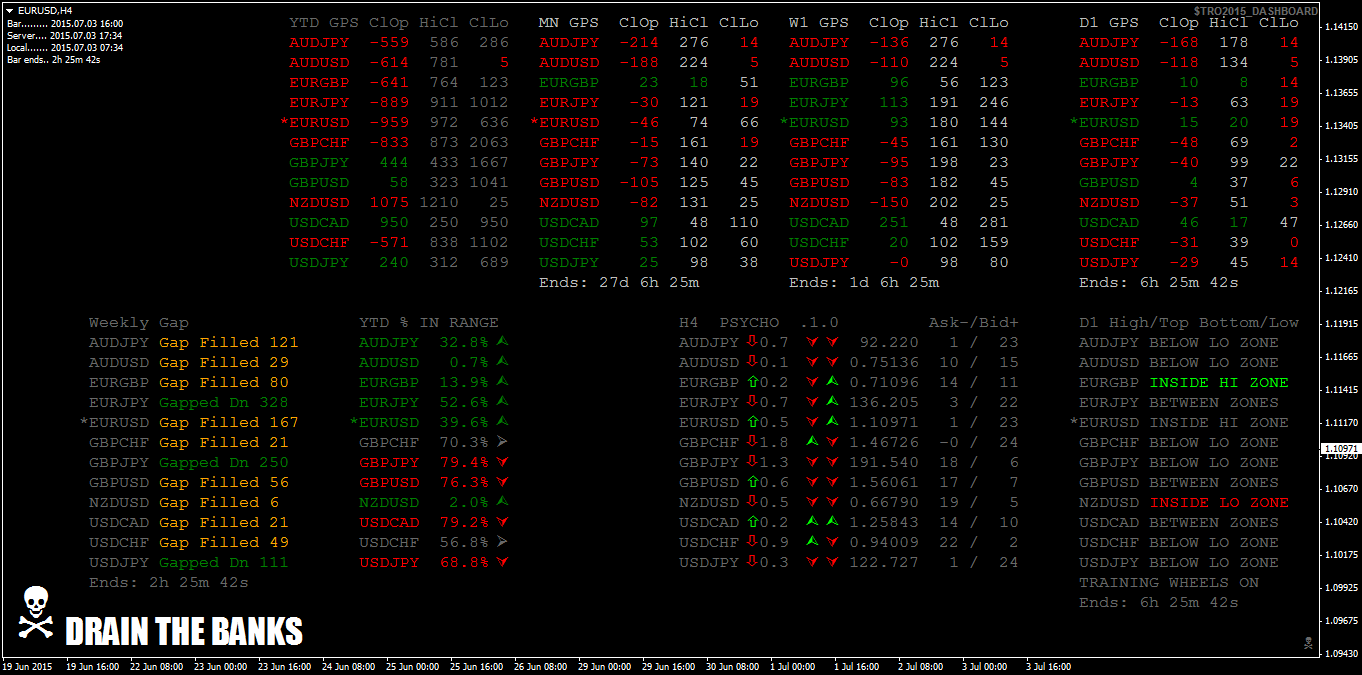The width and height of the screenshot is (1362, 675).
Task: Click solid green up arrow in GBPCHF PSYCHO row
Action: tap(813, 442)
